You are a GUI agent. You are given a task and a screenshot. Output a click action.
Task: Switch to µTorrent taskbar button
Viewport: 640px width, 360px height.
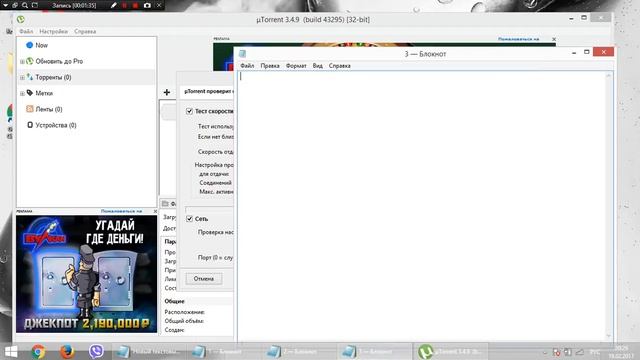coord(450,351)
